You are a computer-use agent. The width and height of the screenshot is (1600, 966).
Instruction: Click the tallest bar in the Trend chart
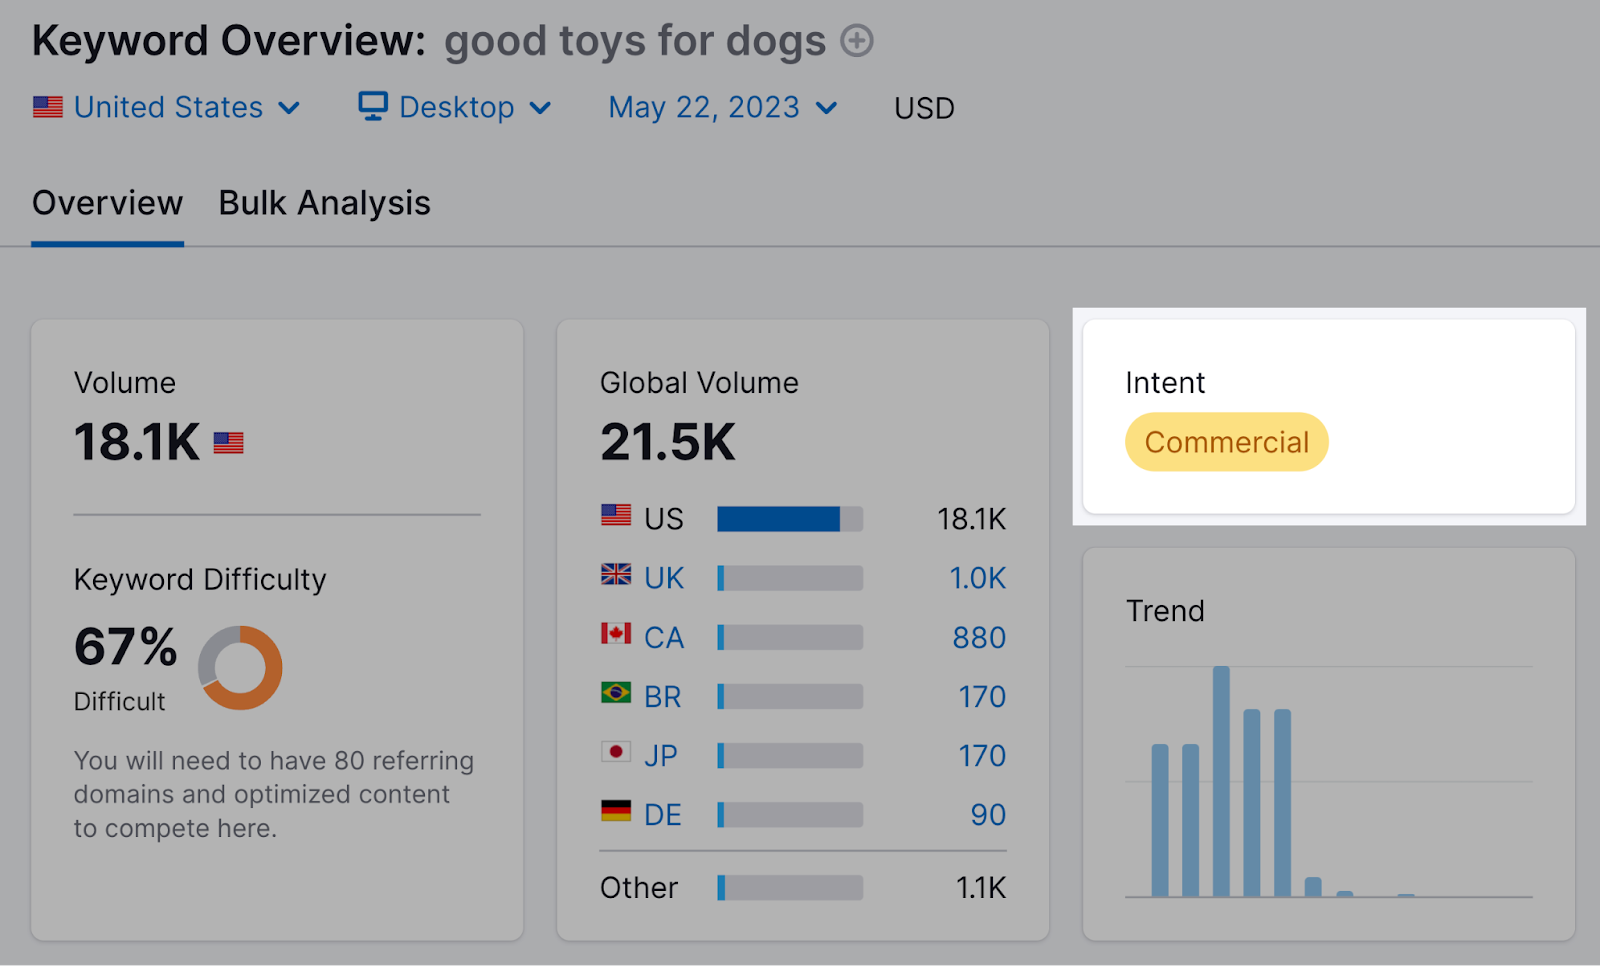[x=1221, y=780]
